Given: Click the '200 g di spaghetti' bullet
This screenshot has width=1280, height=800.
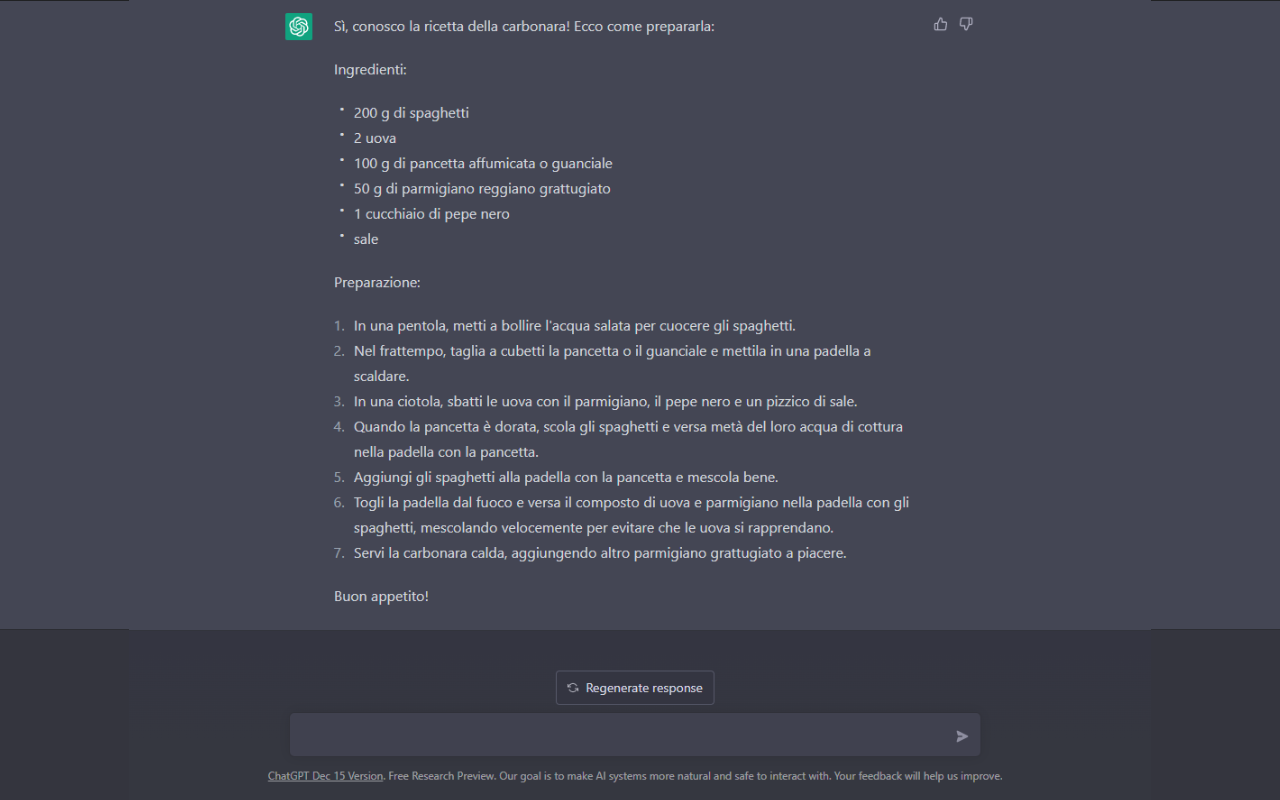Looking at the screenshot, I should click(411, 113).
